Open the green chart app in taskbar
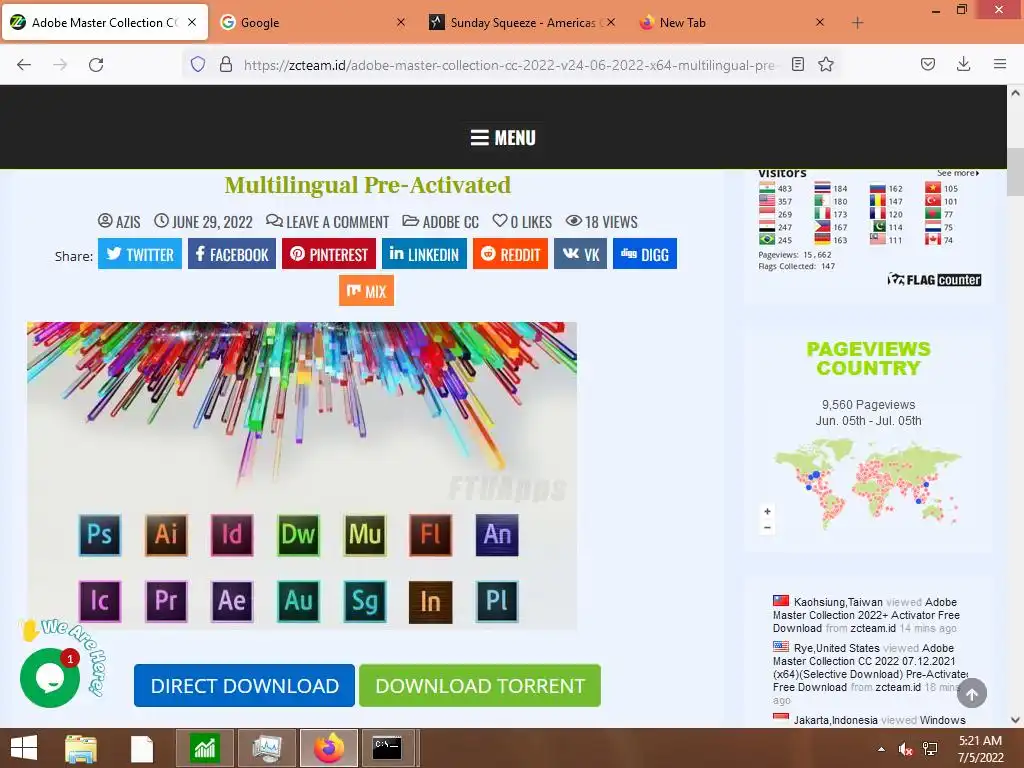Viewport: 1024px width, 768px height. tap(205, 748)
